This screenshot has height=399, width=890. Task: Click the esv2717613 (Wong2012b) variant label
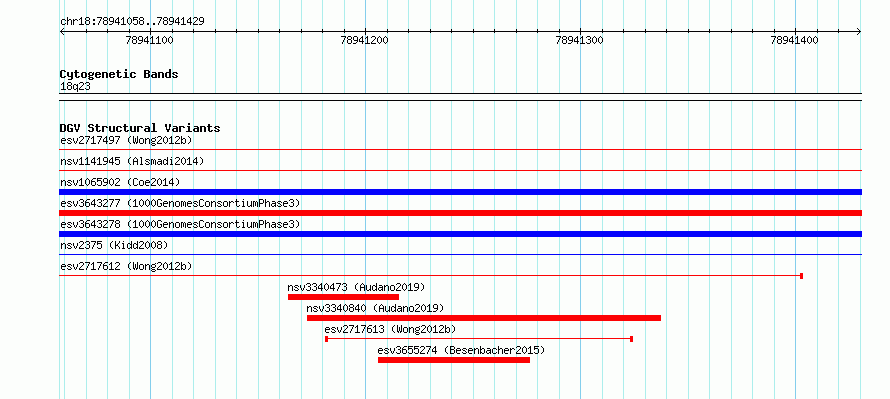pyautogui.click(x=390, y=329)
